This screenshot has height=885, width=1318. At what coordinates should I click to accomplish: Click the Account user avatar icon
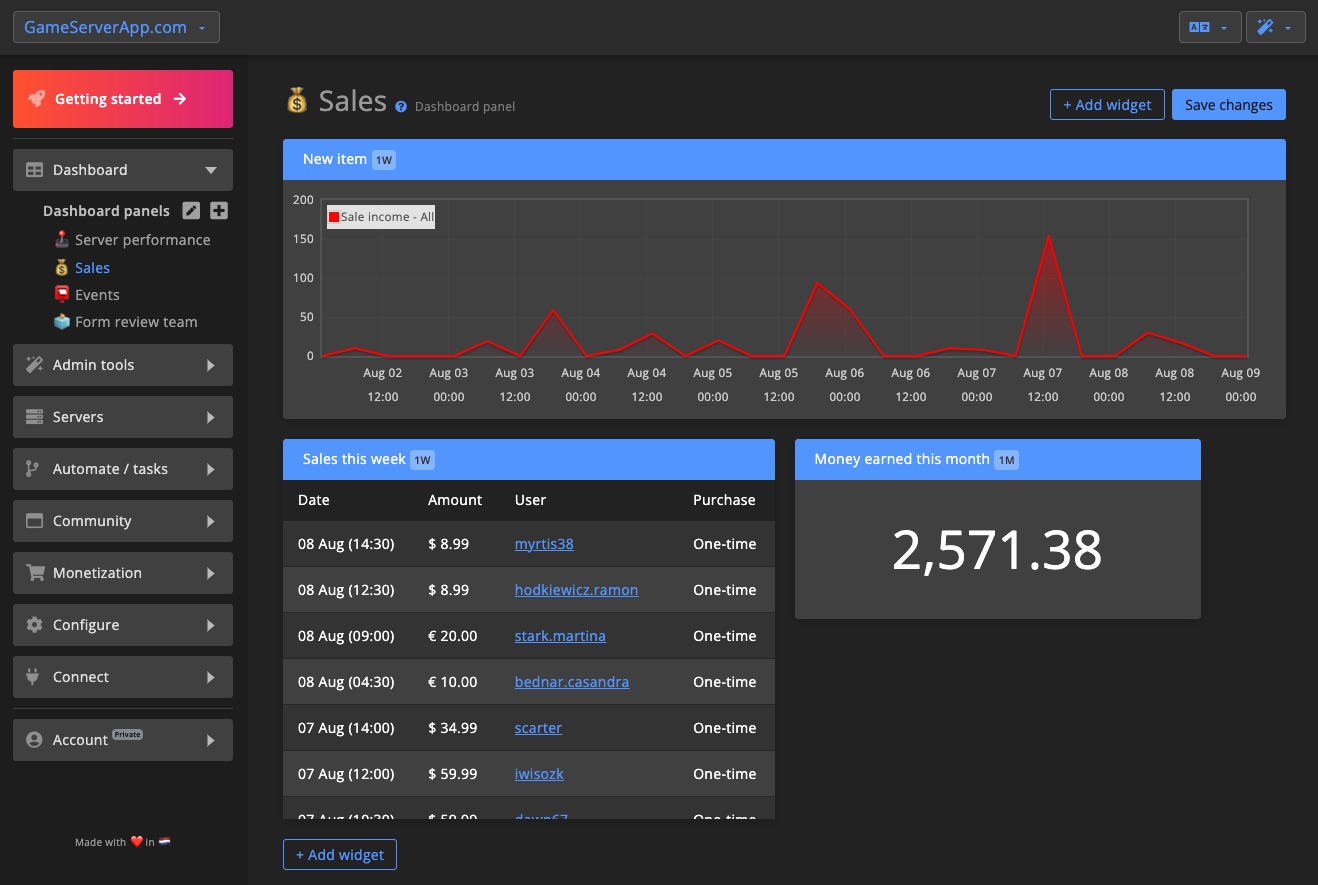[34, 740]
